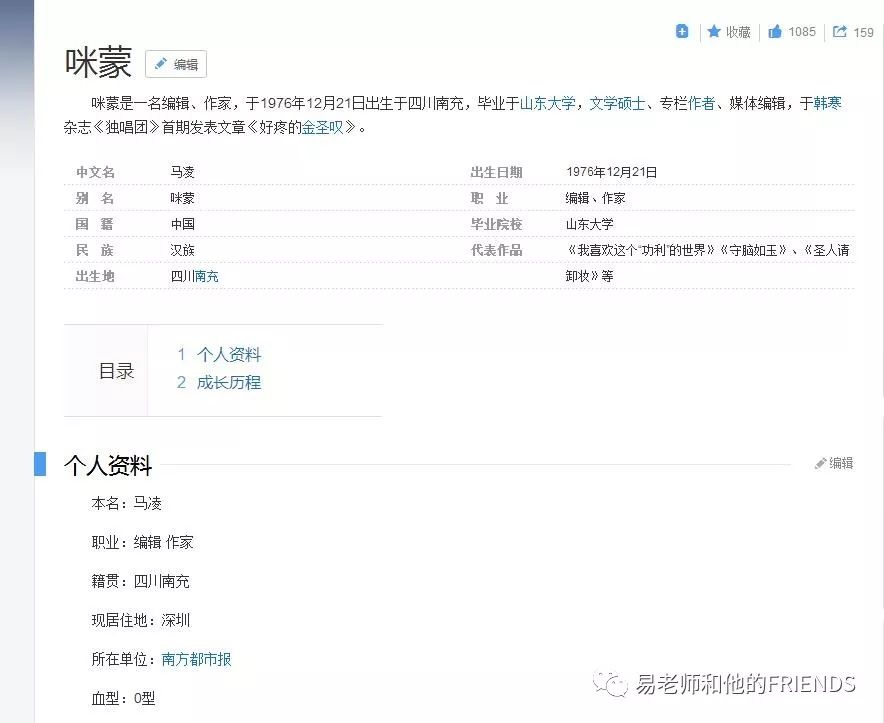
Task: Click the blue plus icon at top
Action: 682,32
